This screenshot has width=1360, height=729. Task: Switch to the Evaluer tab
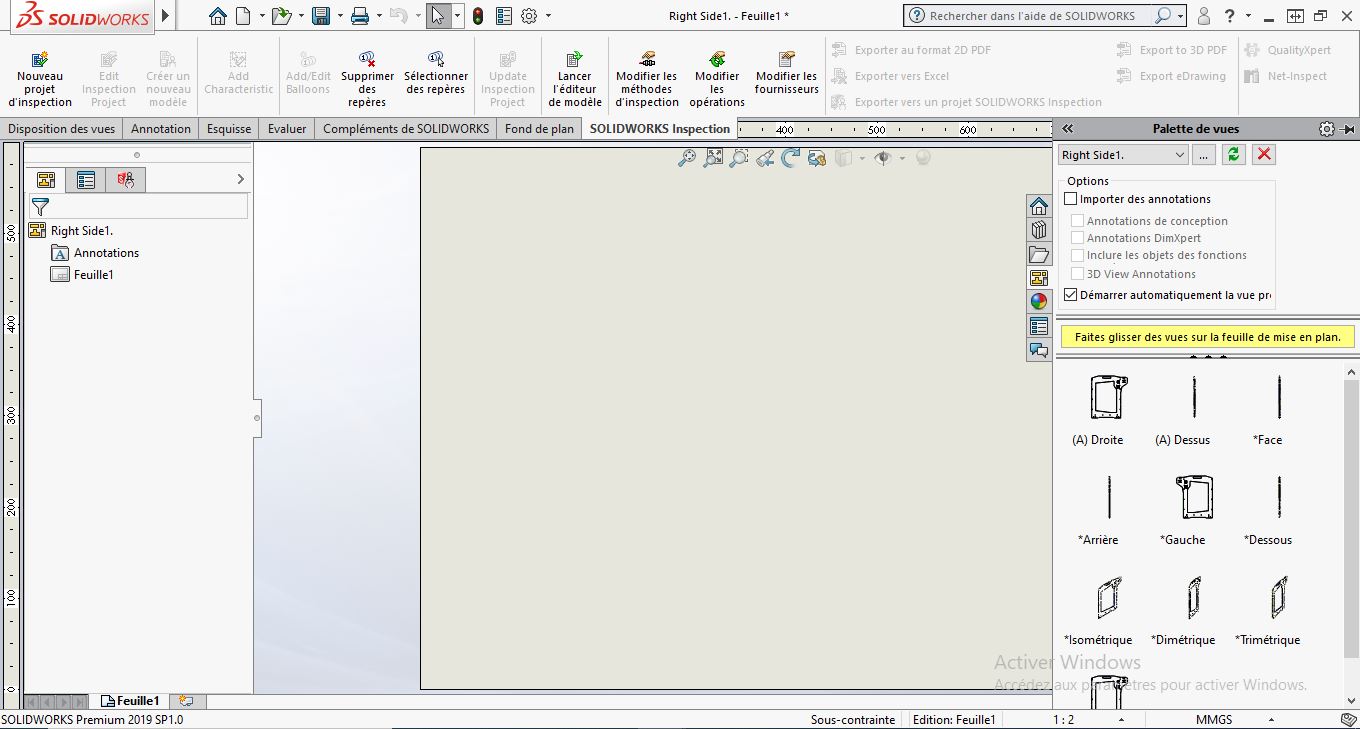(x=287, y=129)
